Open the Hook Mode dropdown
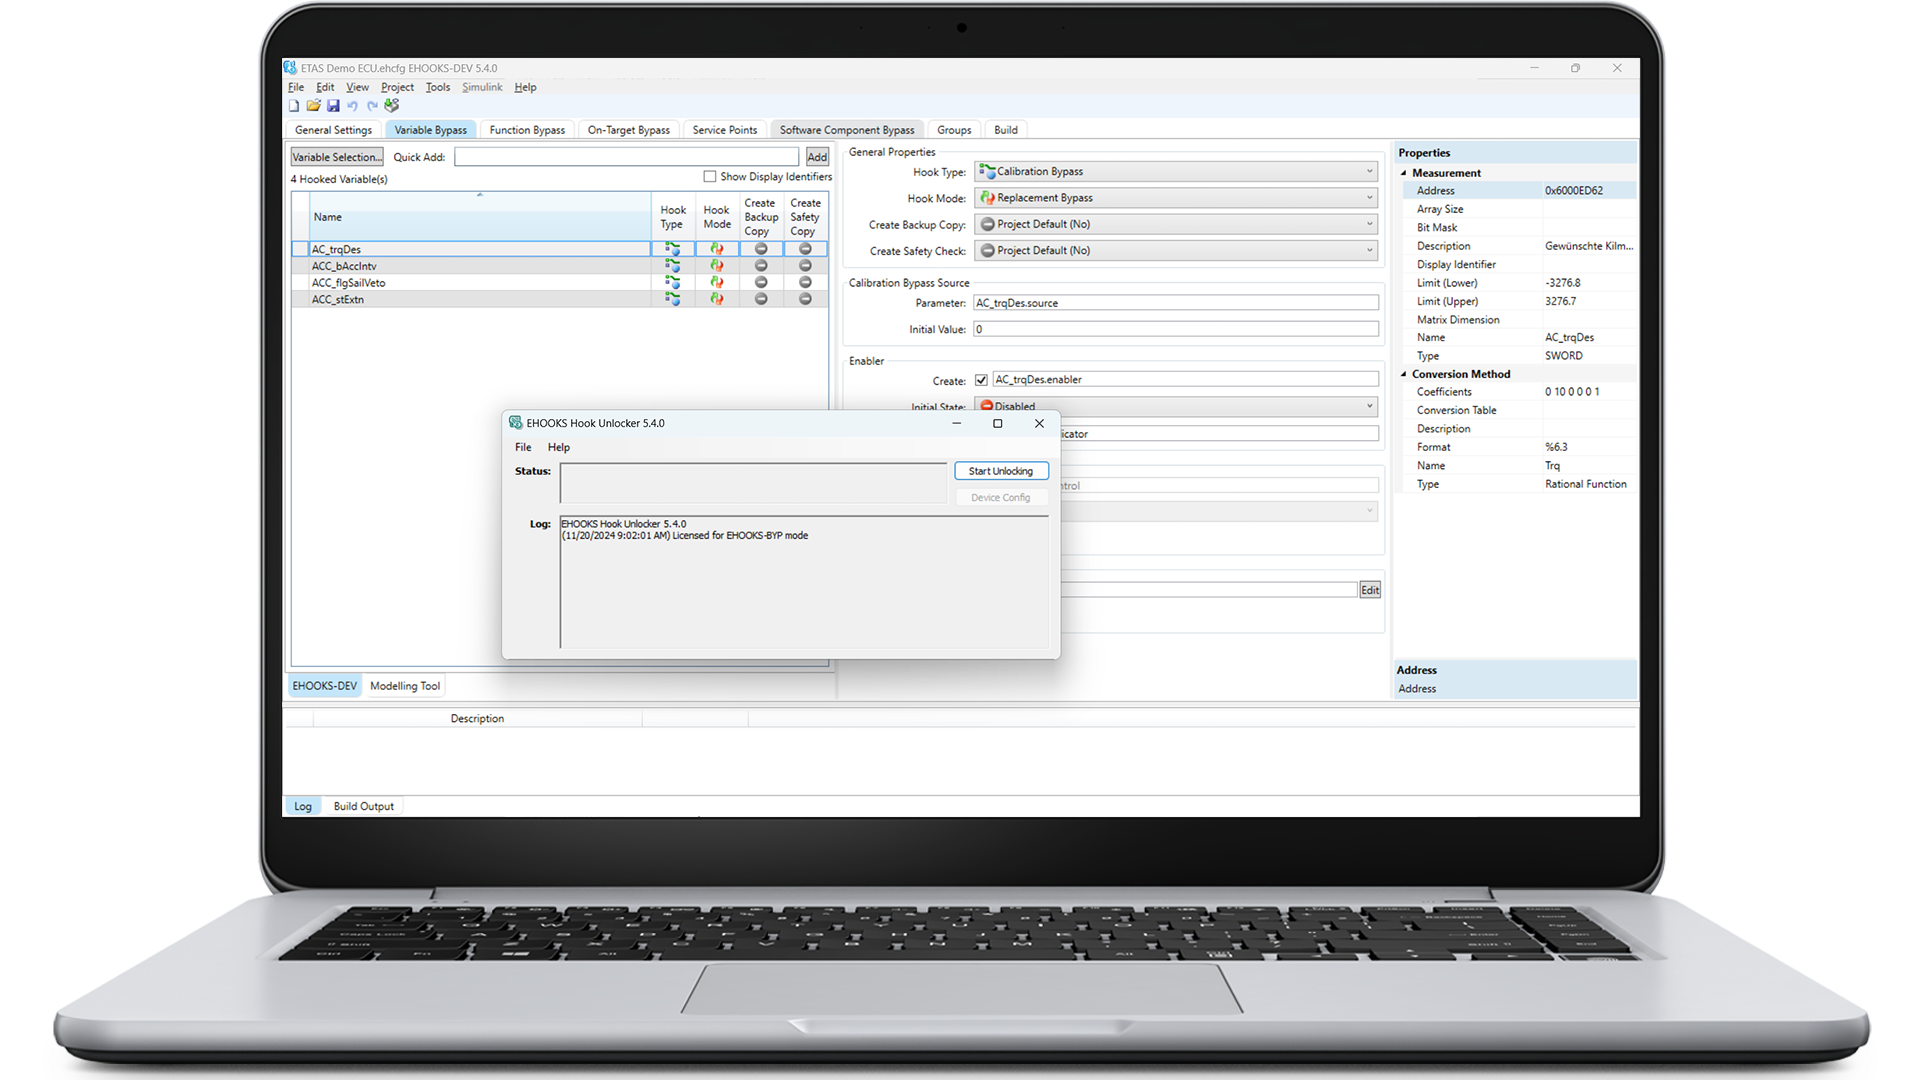The width and height of the screenshot is (1920, 1080). coord(1176,198)
